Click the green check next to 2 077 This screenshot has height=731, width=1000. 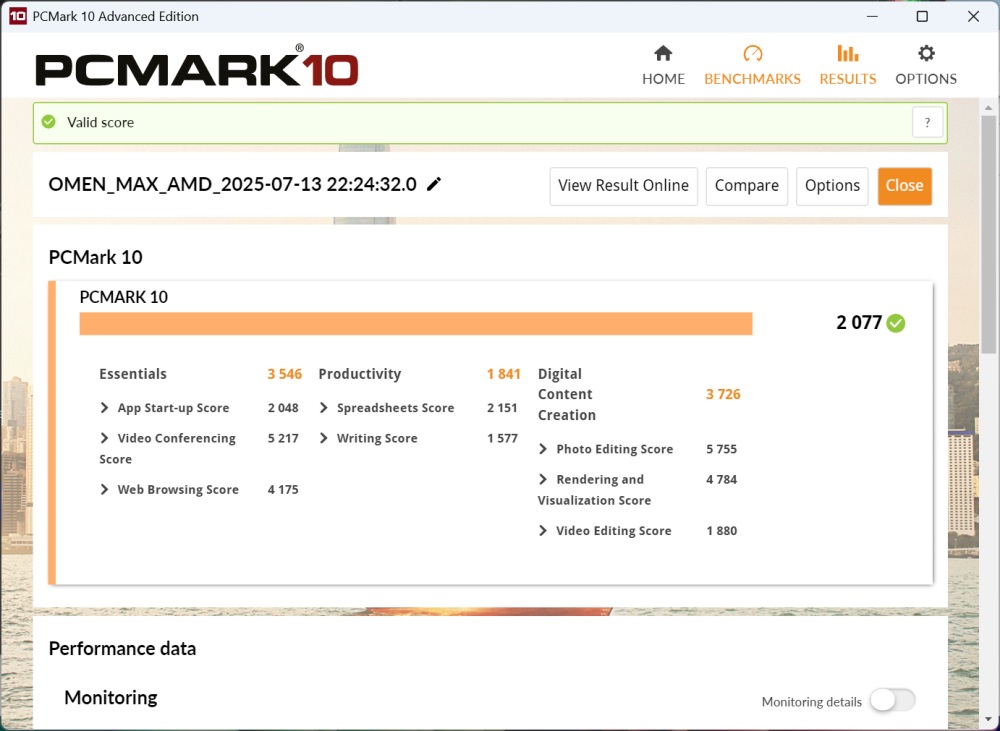(x=896, y=323)
